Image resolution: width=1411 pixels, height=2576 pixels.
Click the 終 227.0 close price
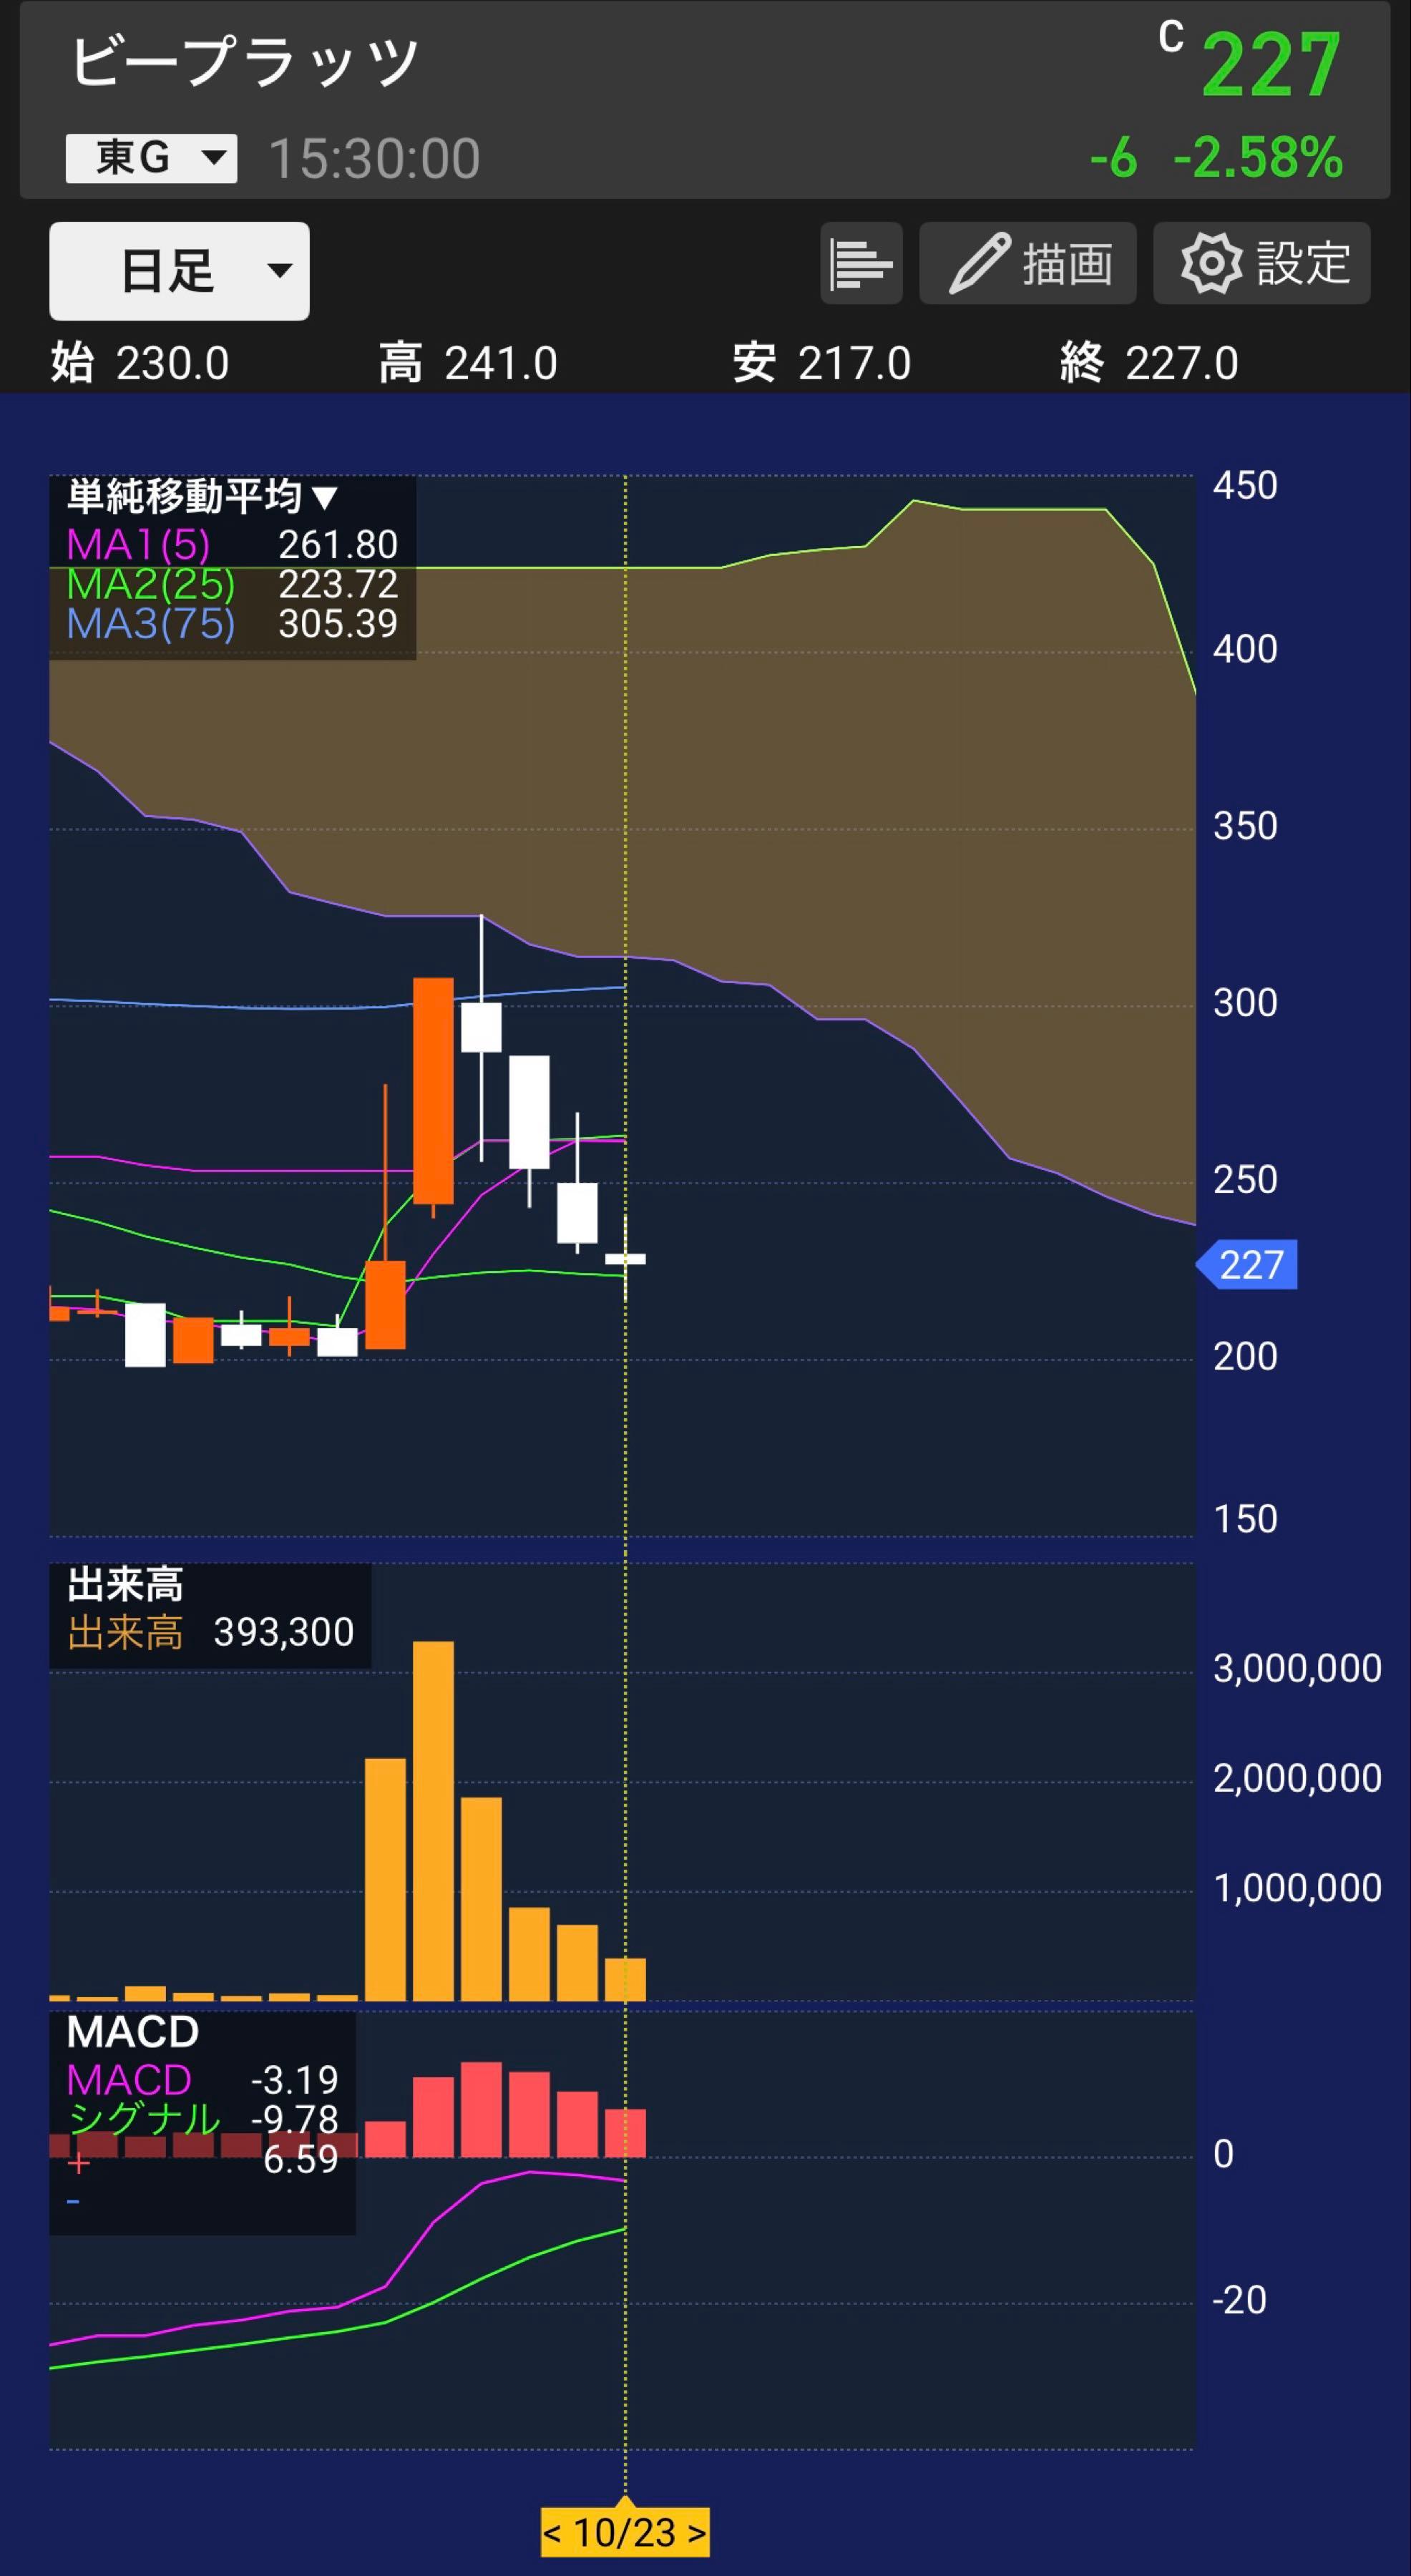[1149, 363]
